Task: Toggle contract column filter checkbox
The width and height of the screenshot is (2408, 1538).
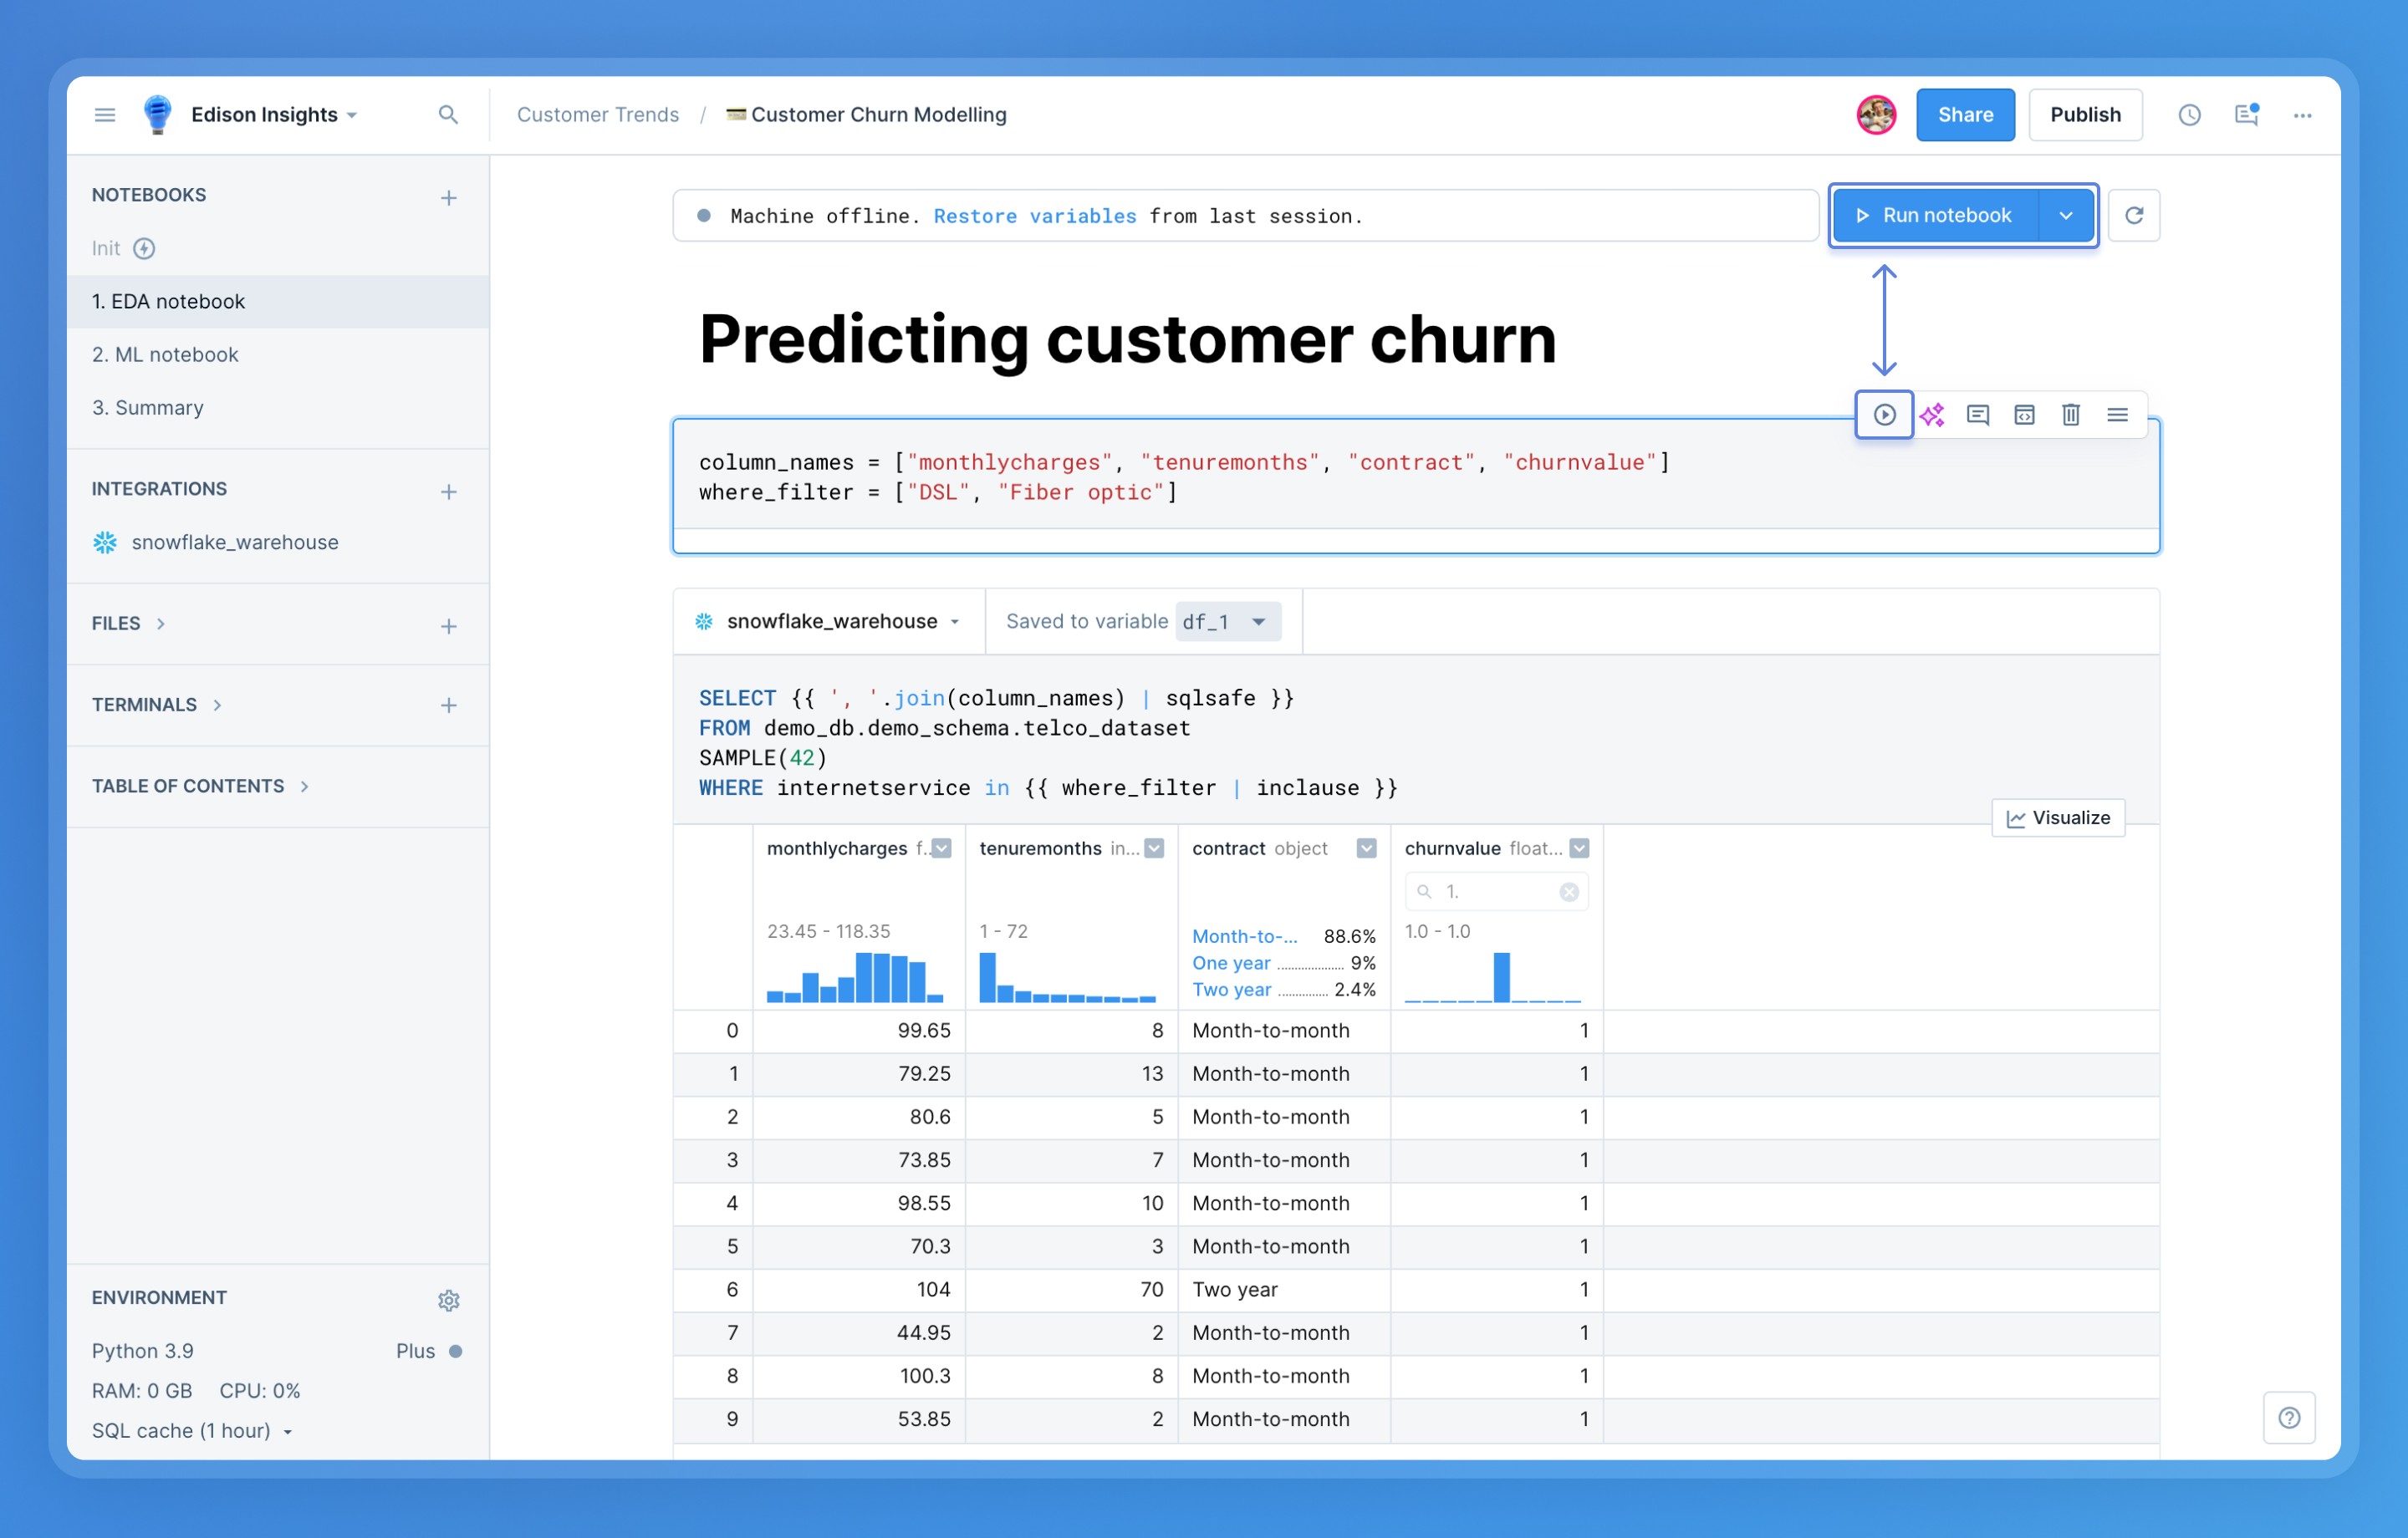Action: click(1366, 848)
